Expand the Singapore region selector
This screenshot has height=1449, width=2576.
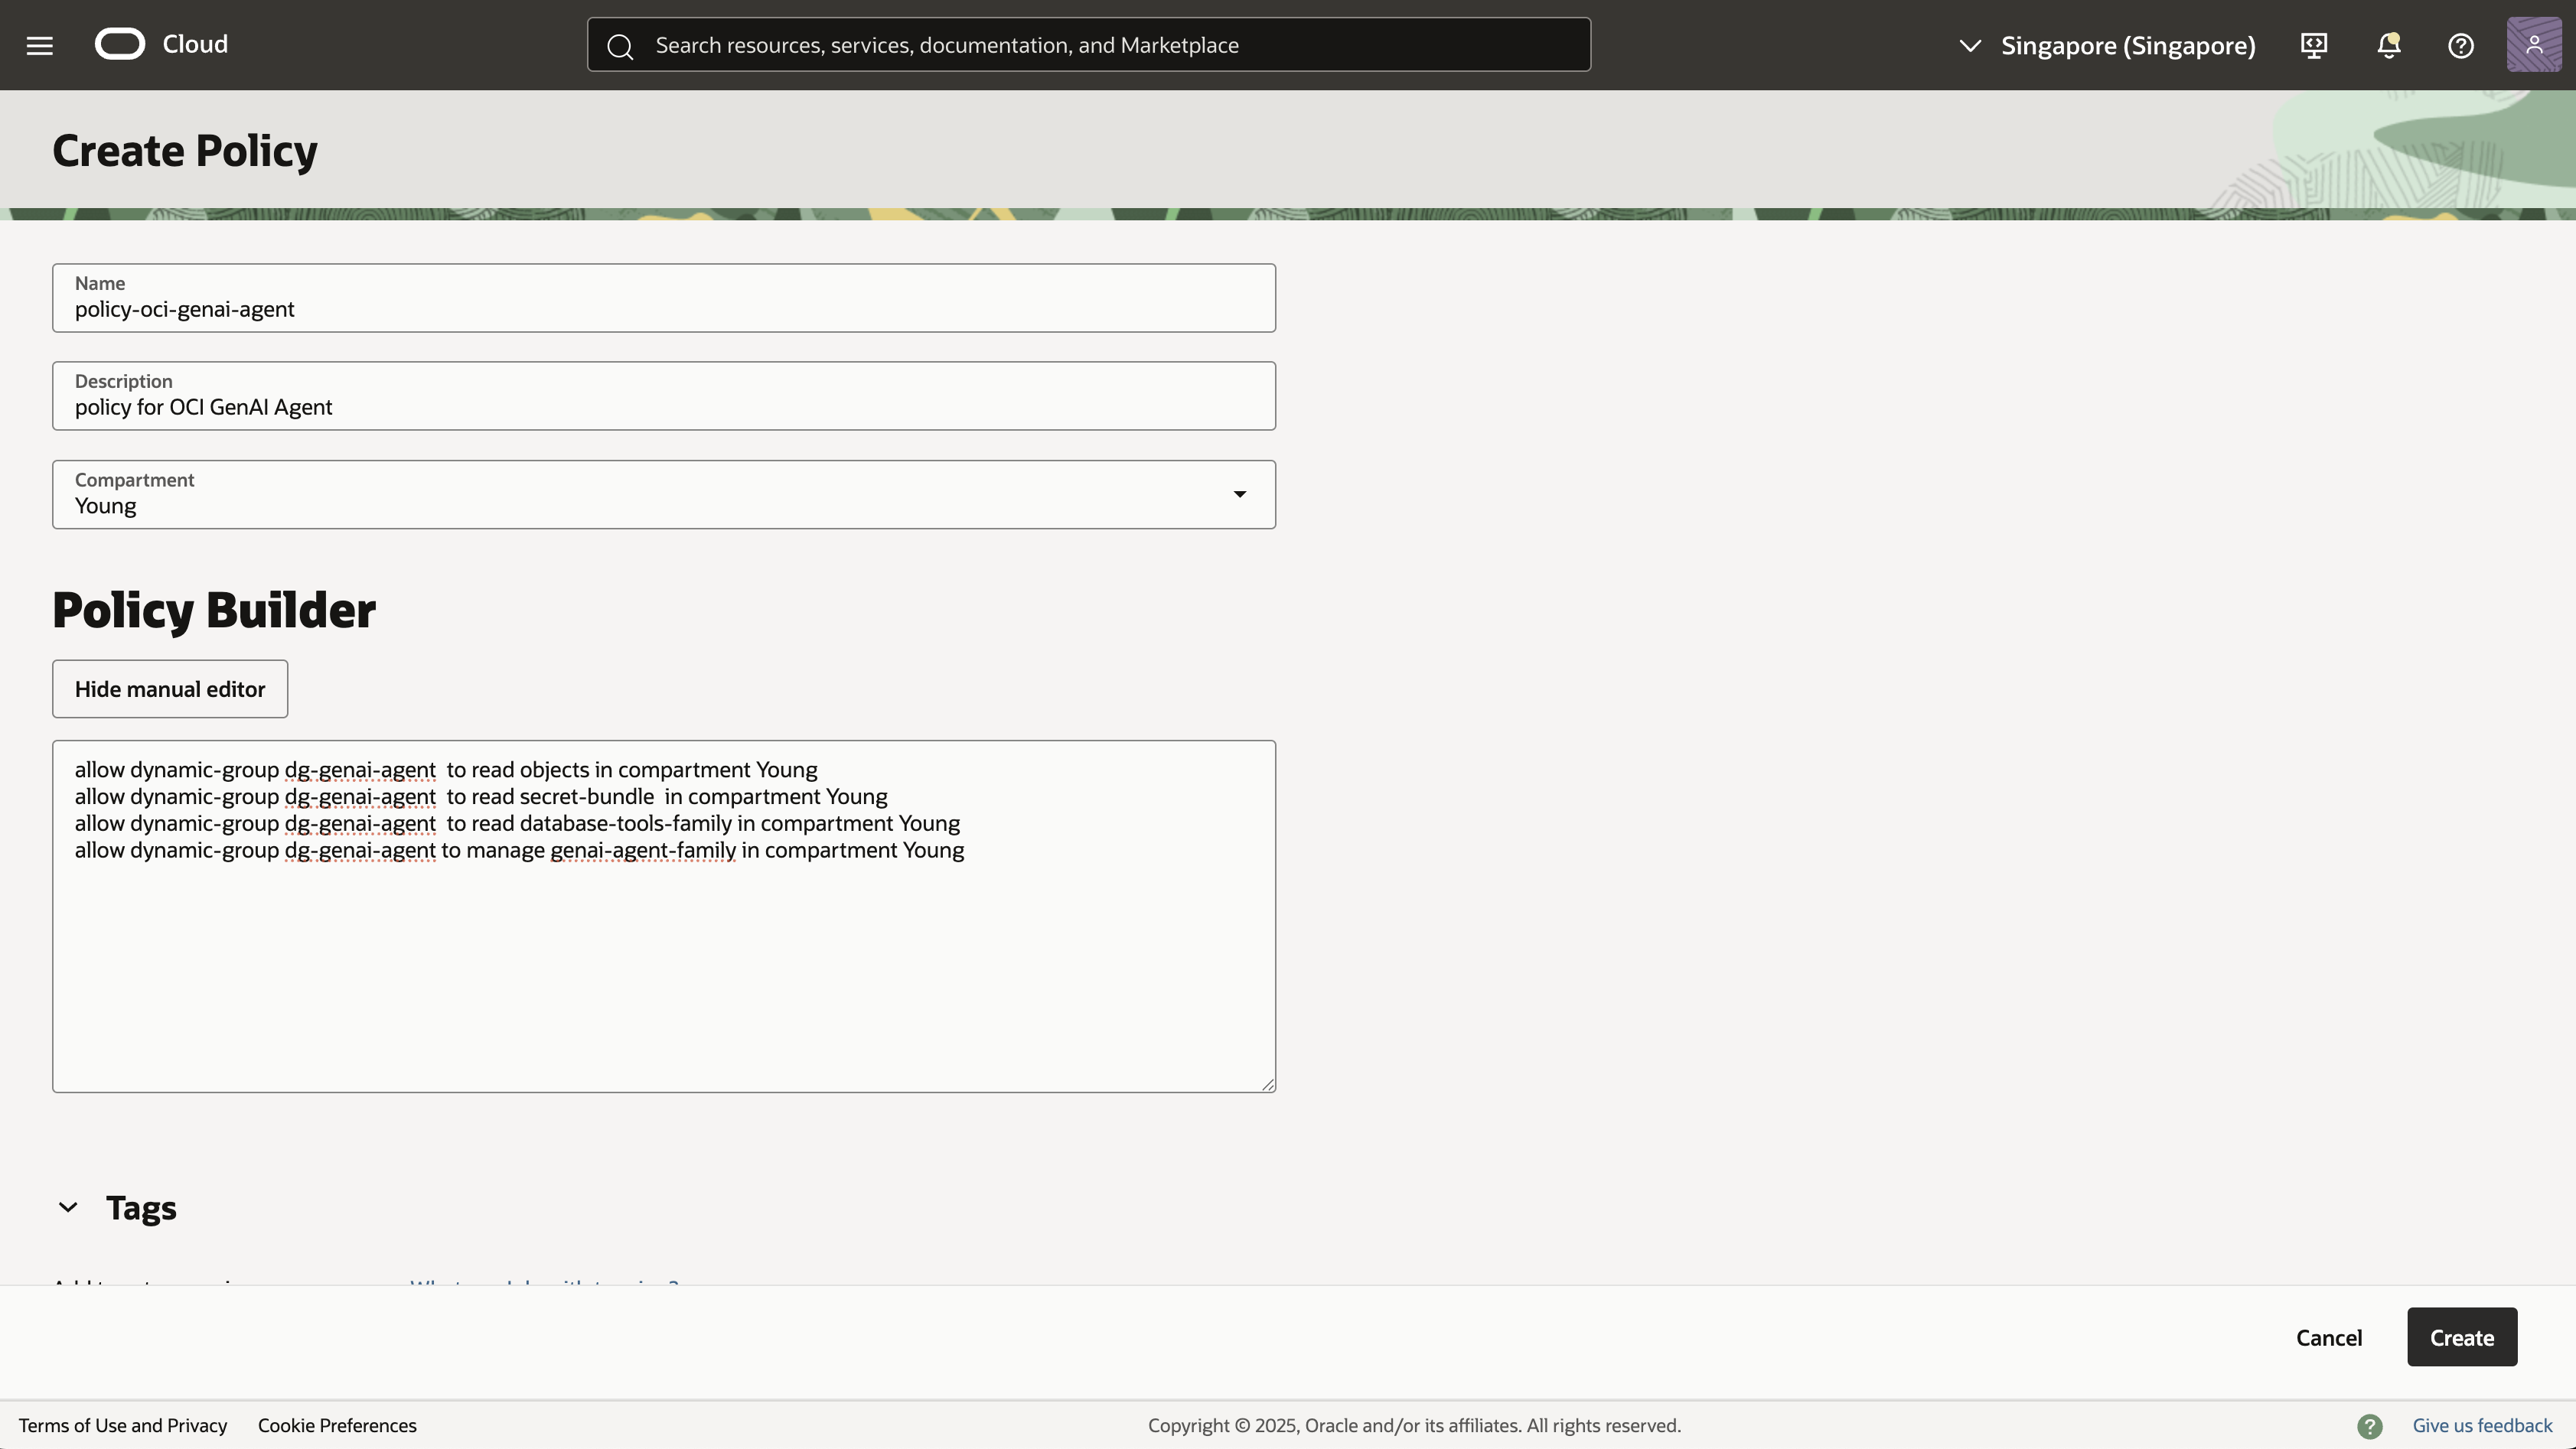[x=2106, y=45]
